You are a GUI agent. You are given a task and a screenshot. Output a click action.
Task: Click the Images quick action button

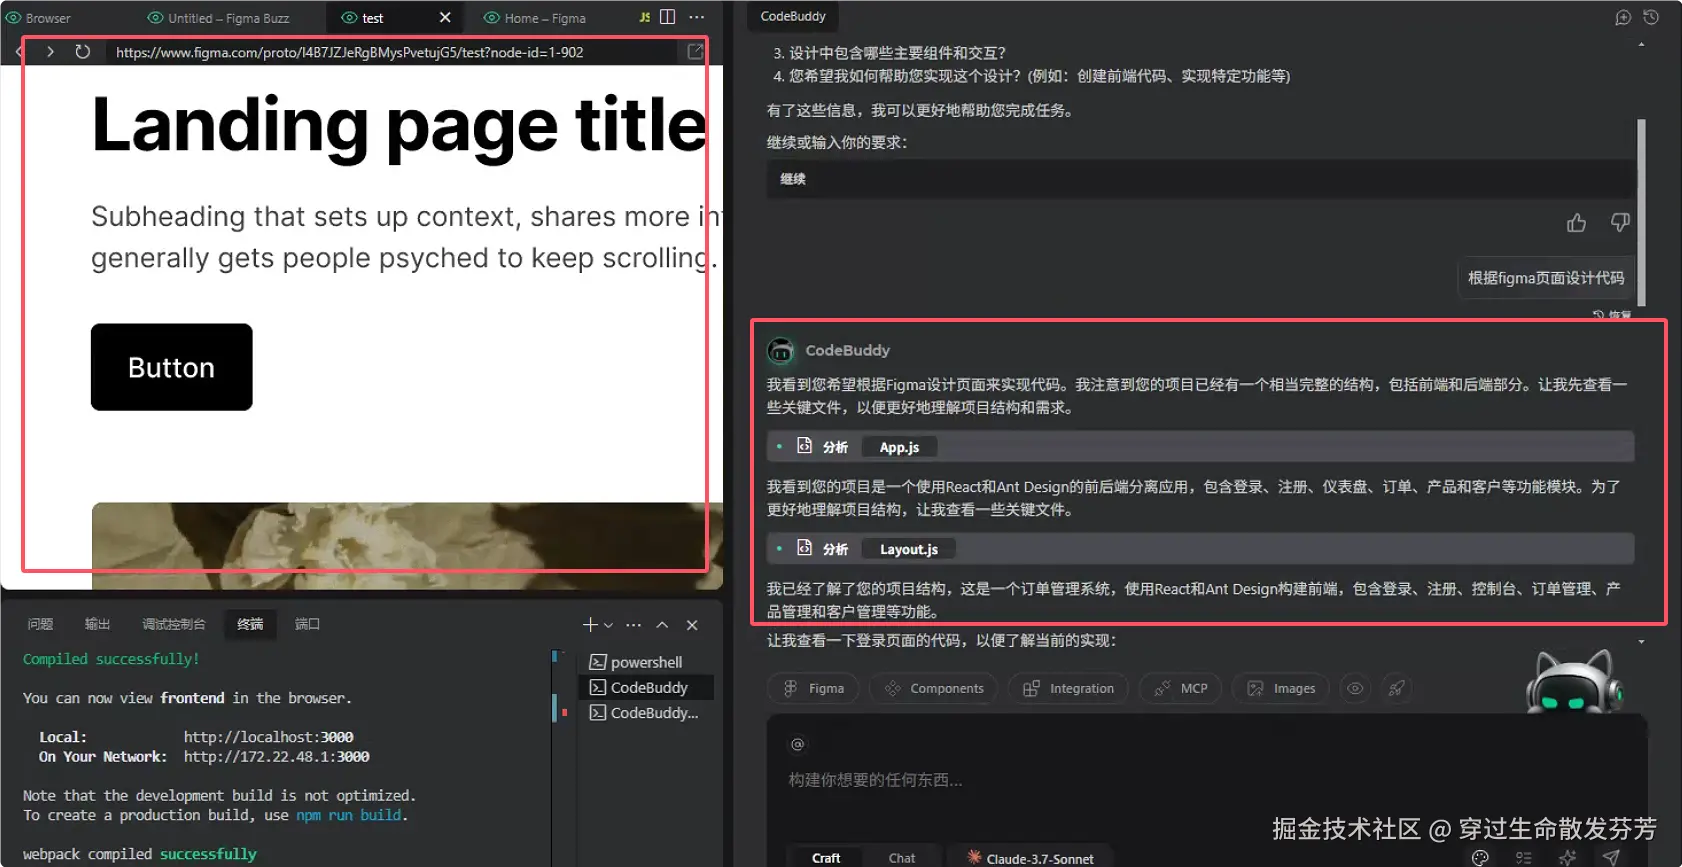click(1281, 688)
